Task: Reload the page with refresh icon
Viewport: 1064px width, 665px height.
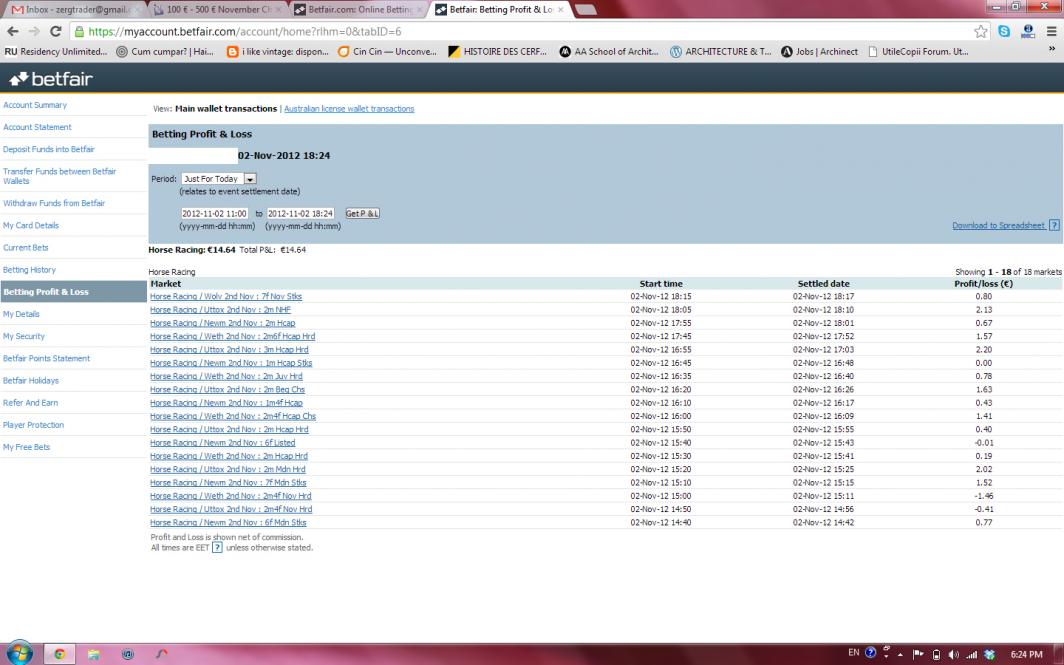Action: point(56,31)
